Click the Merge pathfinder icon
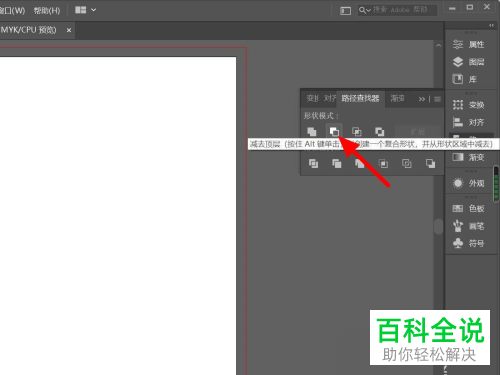The width and height of the screenshot is (500, 375). click(360, 163)
